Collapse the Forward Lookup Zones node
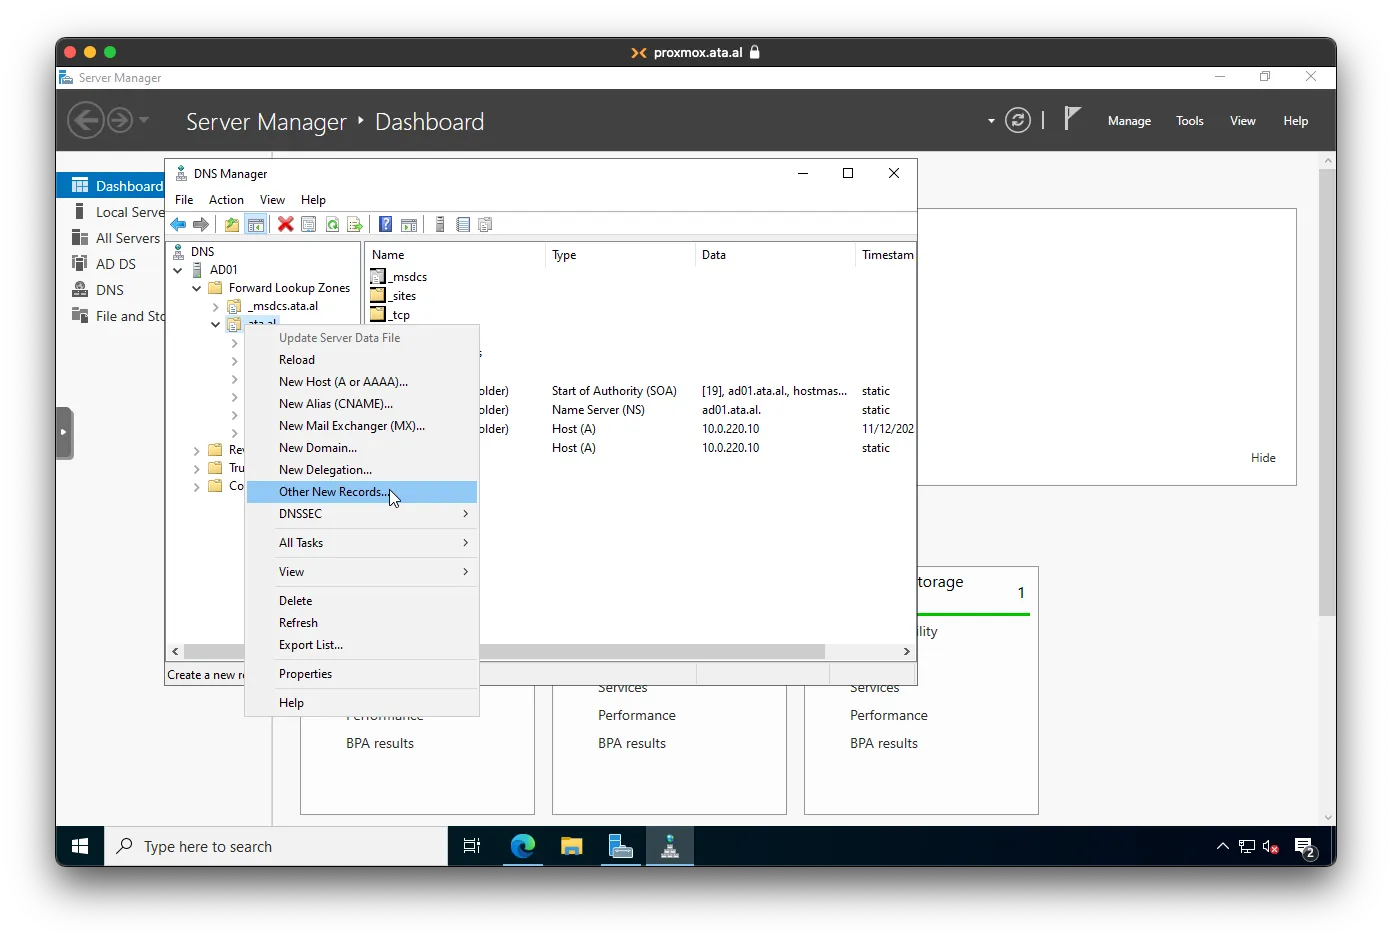This screenshot has height=940, width=1392. coord(197,288)
